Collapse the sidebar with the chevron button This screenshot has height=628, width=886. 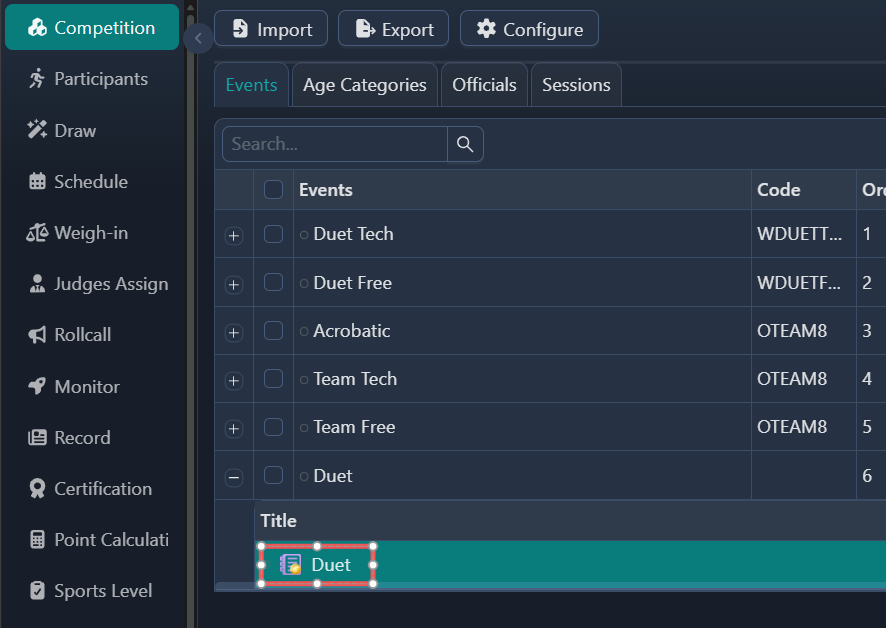198,38
